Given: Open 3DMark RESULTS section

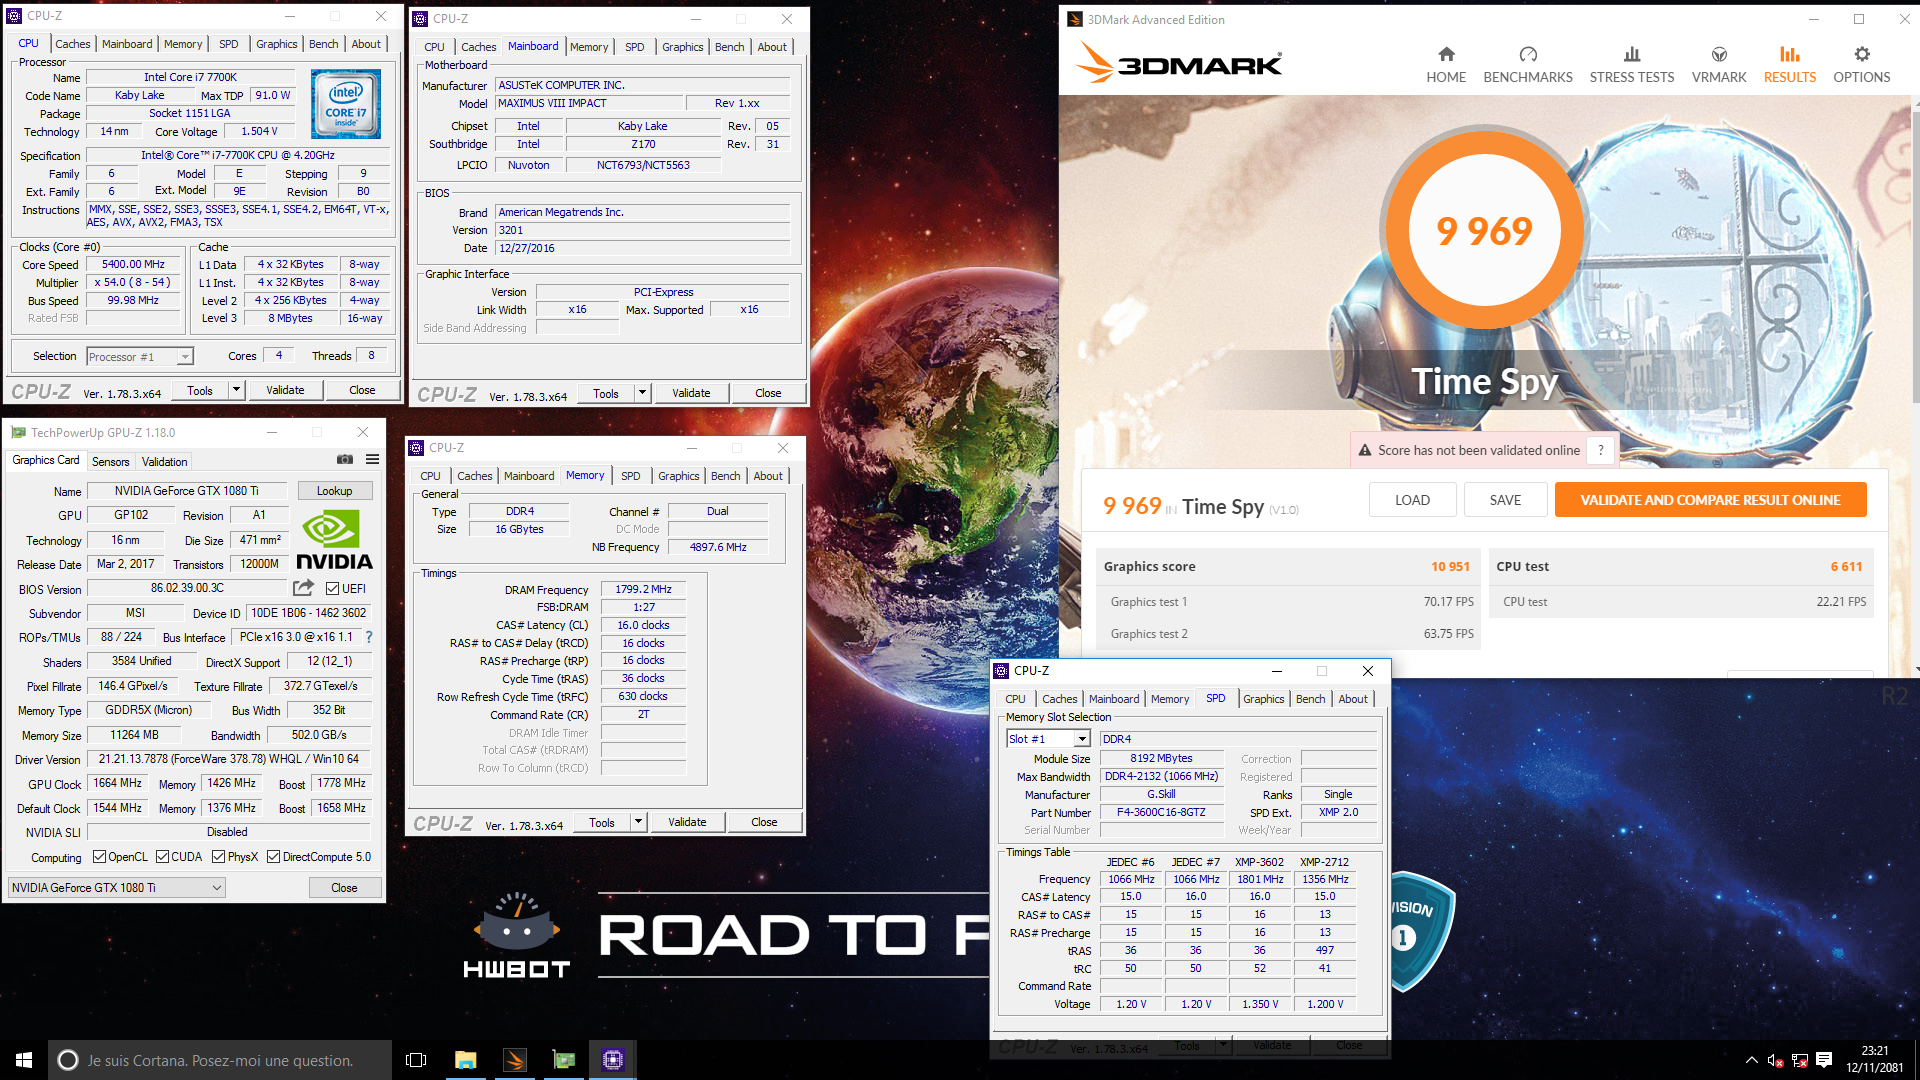Looking at the screenshot, I should click(x=1790, y=65).
